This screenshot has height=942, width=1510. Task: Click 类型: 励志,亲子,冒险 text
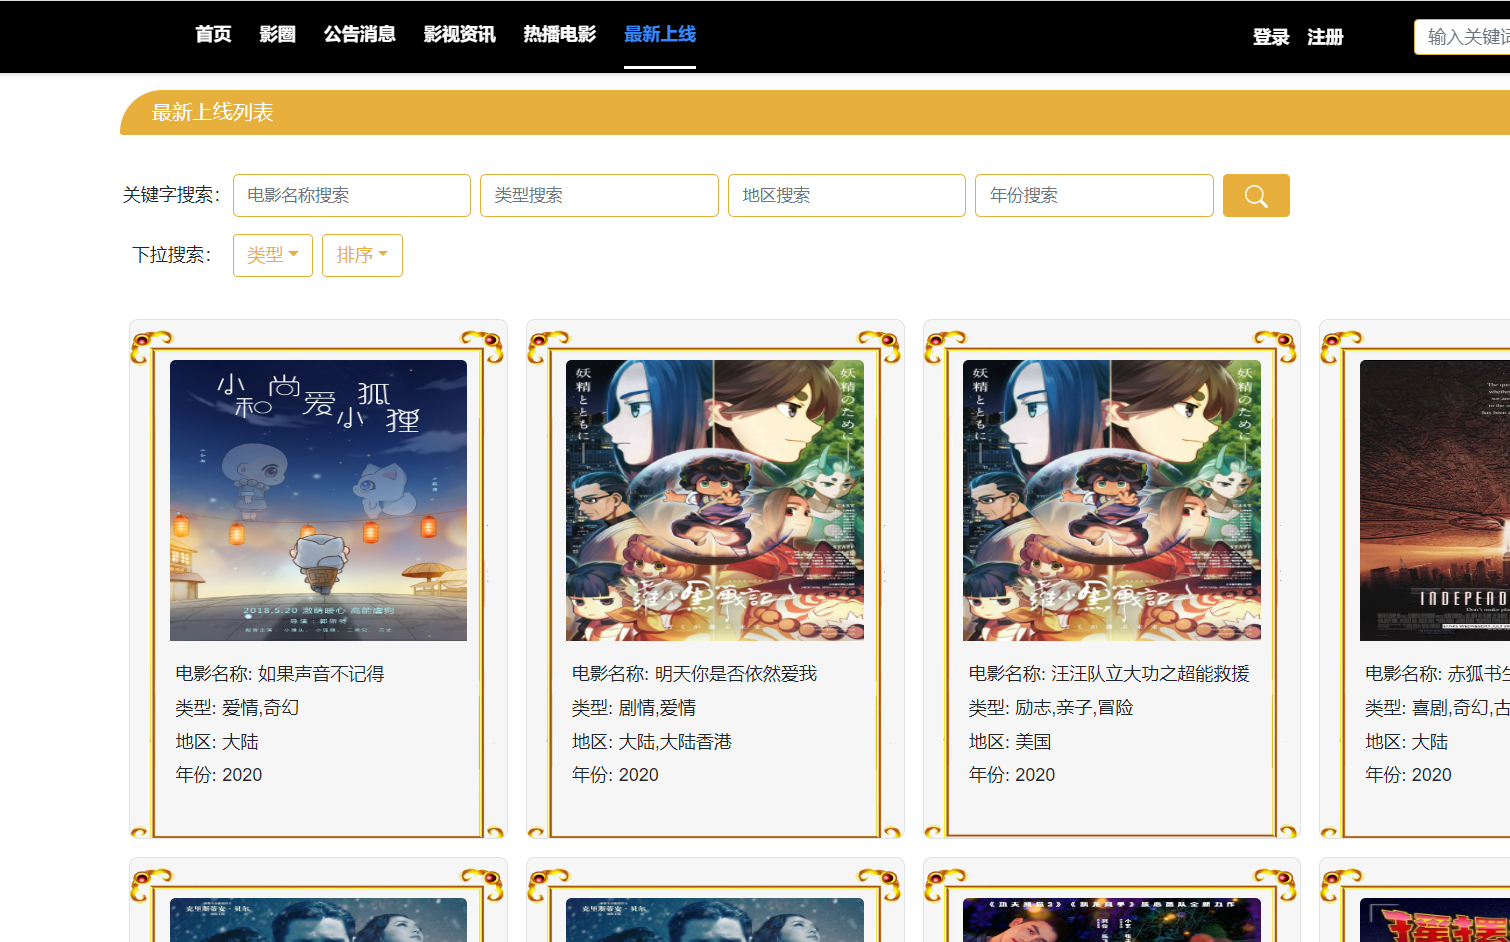[x=1051, y=708]
